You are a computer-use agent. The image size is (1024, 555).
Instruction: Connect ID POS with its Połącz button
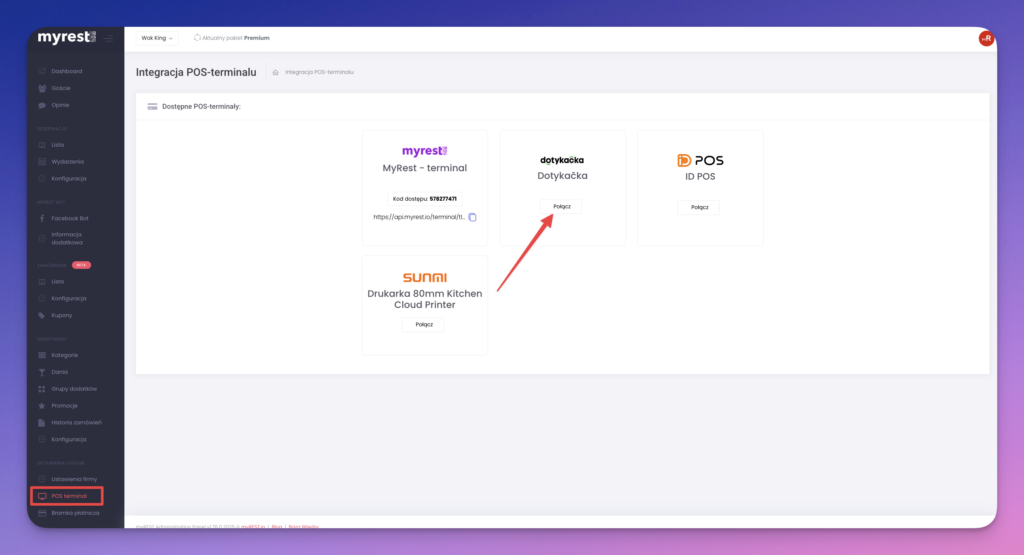click(699, 207)
